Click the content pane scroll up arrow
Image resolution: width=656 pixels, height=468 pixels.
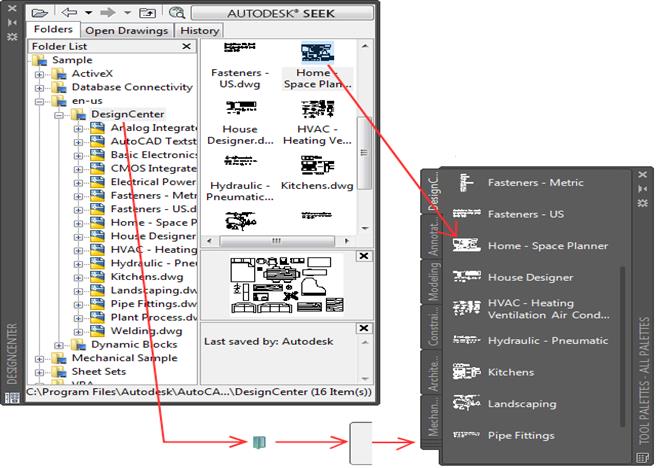365,46
